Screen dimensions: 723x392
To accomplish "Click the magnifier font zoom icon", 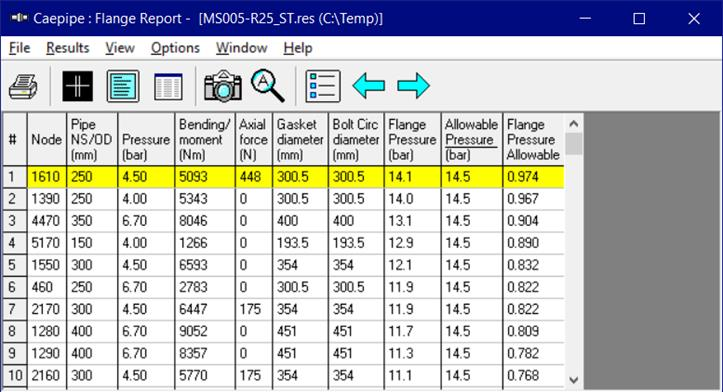I will (268, 86).
